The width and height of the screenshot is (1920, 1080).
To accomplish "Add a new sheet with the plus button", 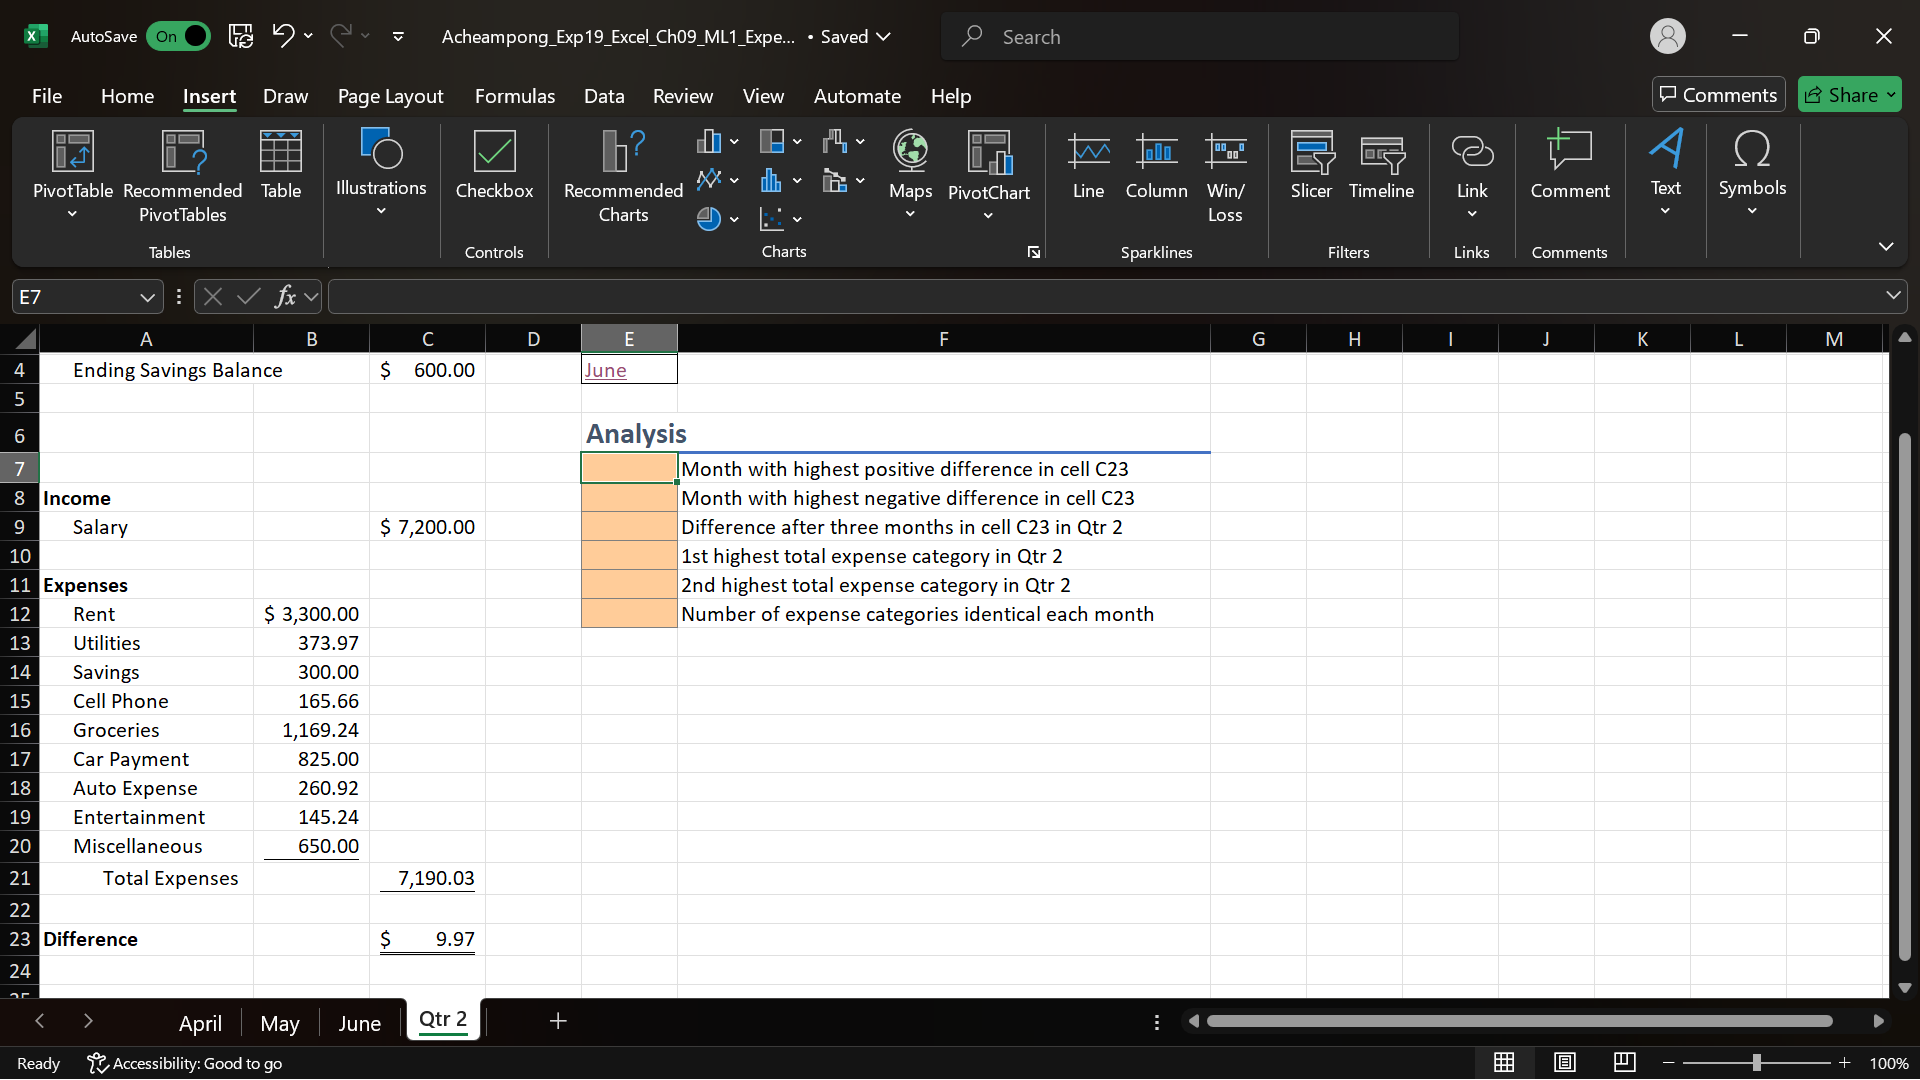I will (x=558, y=1021).
